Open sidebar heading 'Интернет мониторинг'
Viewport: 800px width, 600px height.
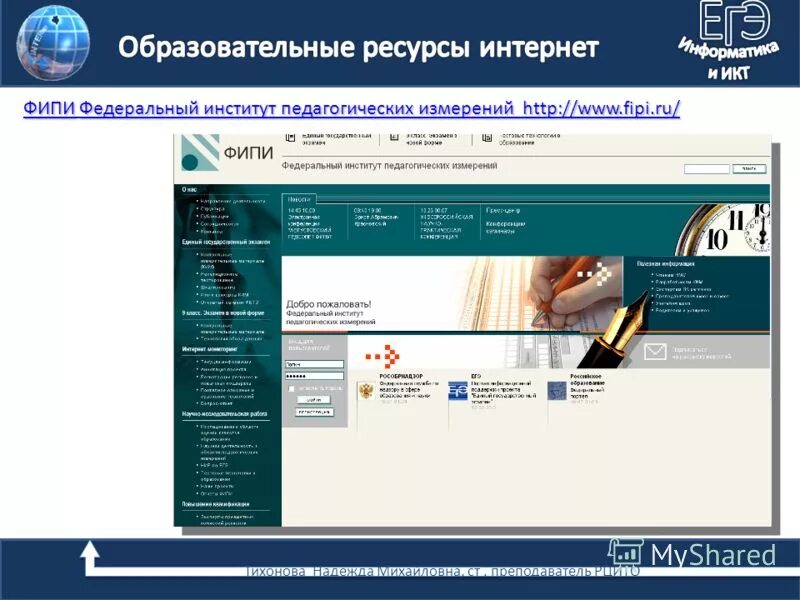pos(210,349)
